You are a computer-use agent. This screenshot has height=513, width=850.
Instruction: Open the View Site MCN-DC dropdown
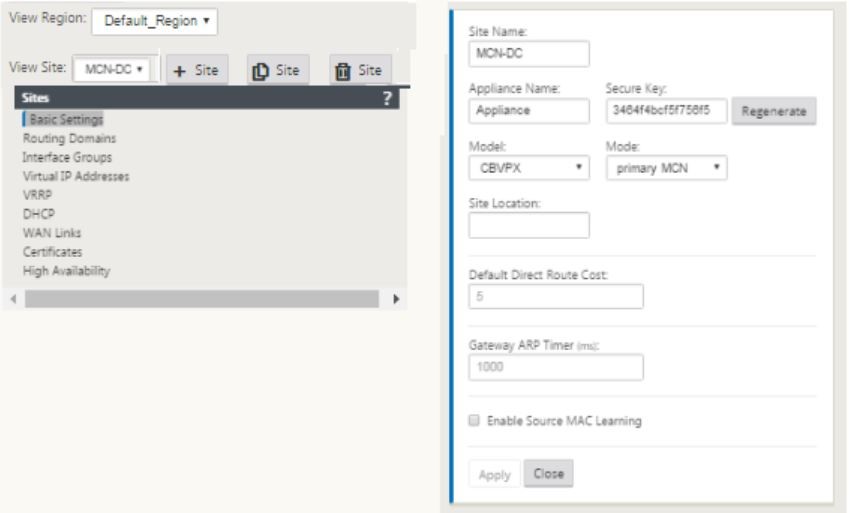coord(112,69)
